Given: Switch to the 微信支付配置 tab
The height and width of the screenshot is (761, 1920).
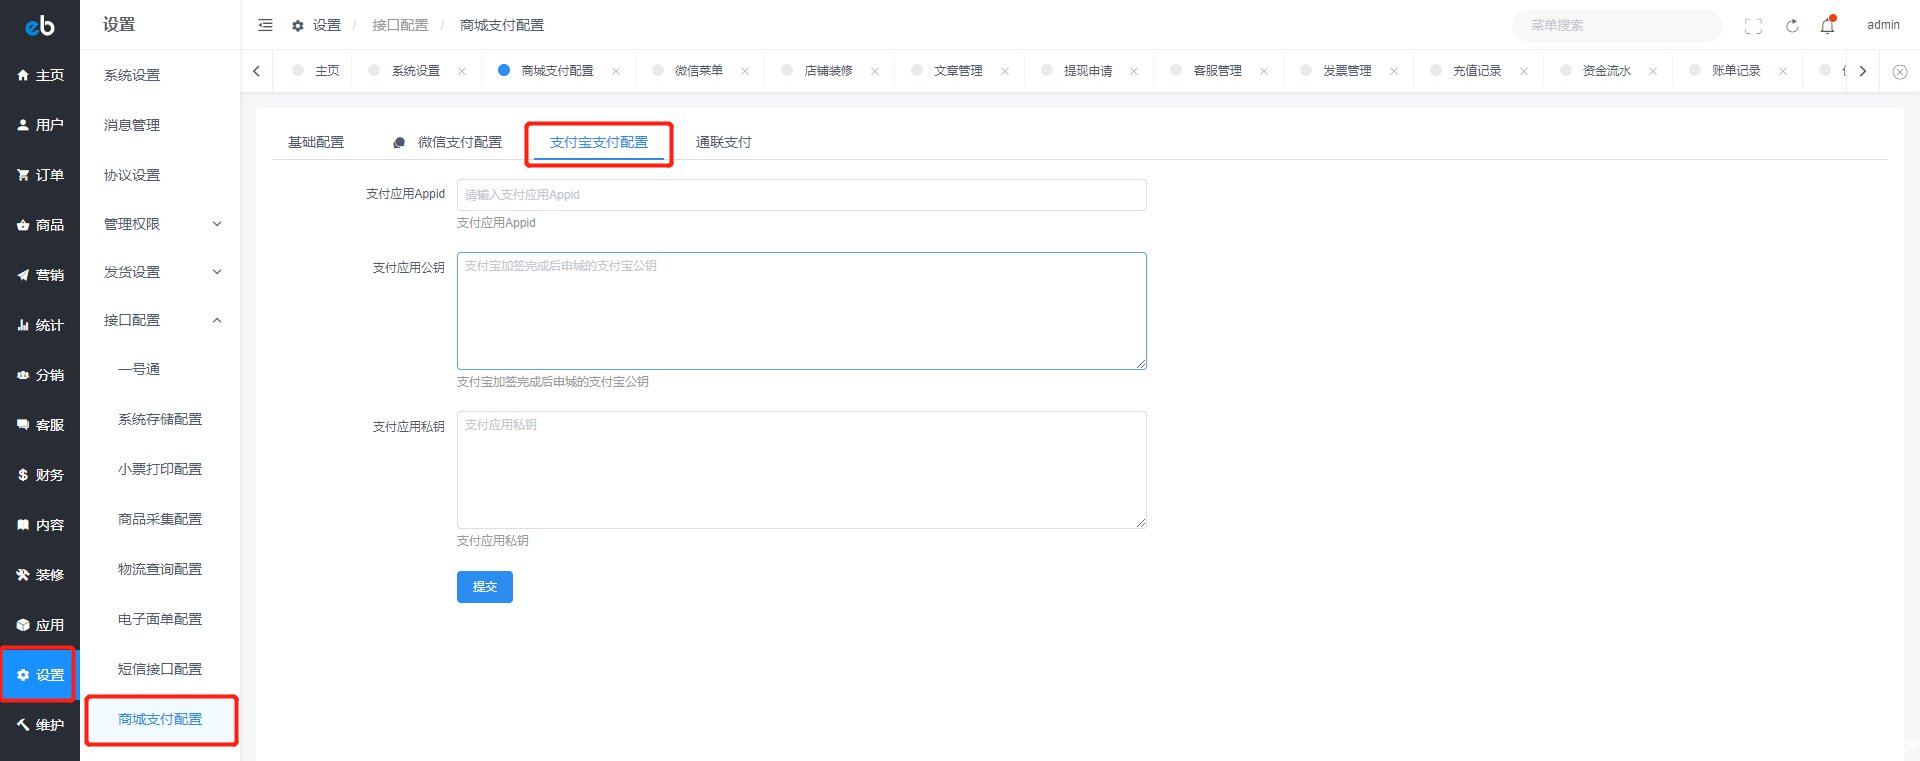Looking at the screenshot, I should [x=459, y=142].
